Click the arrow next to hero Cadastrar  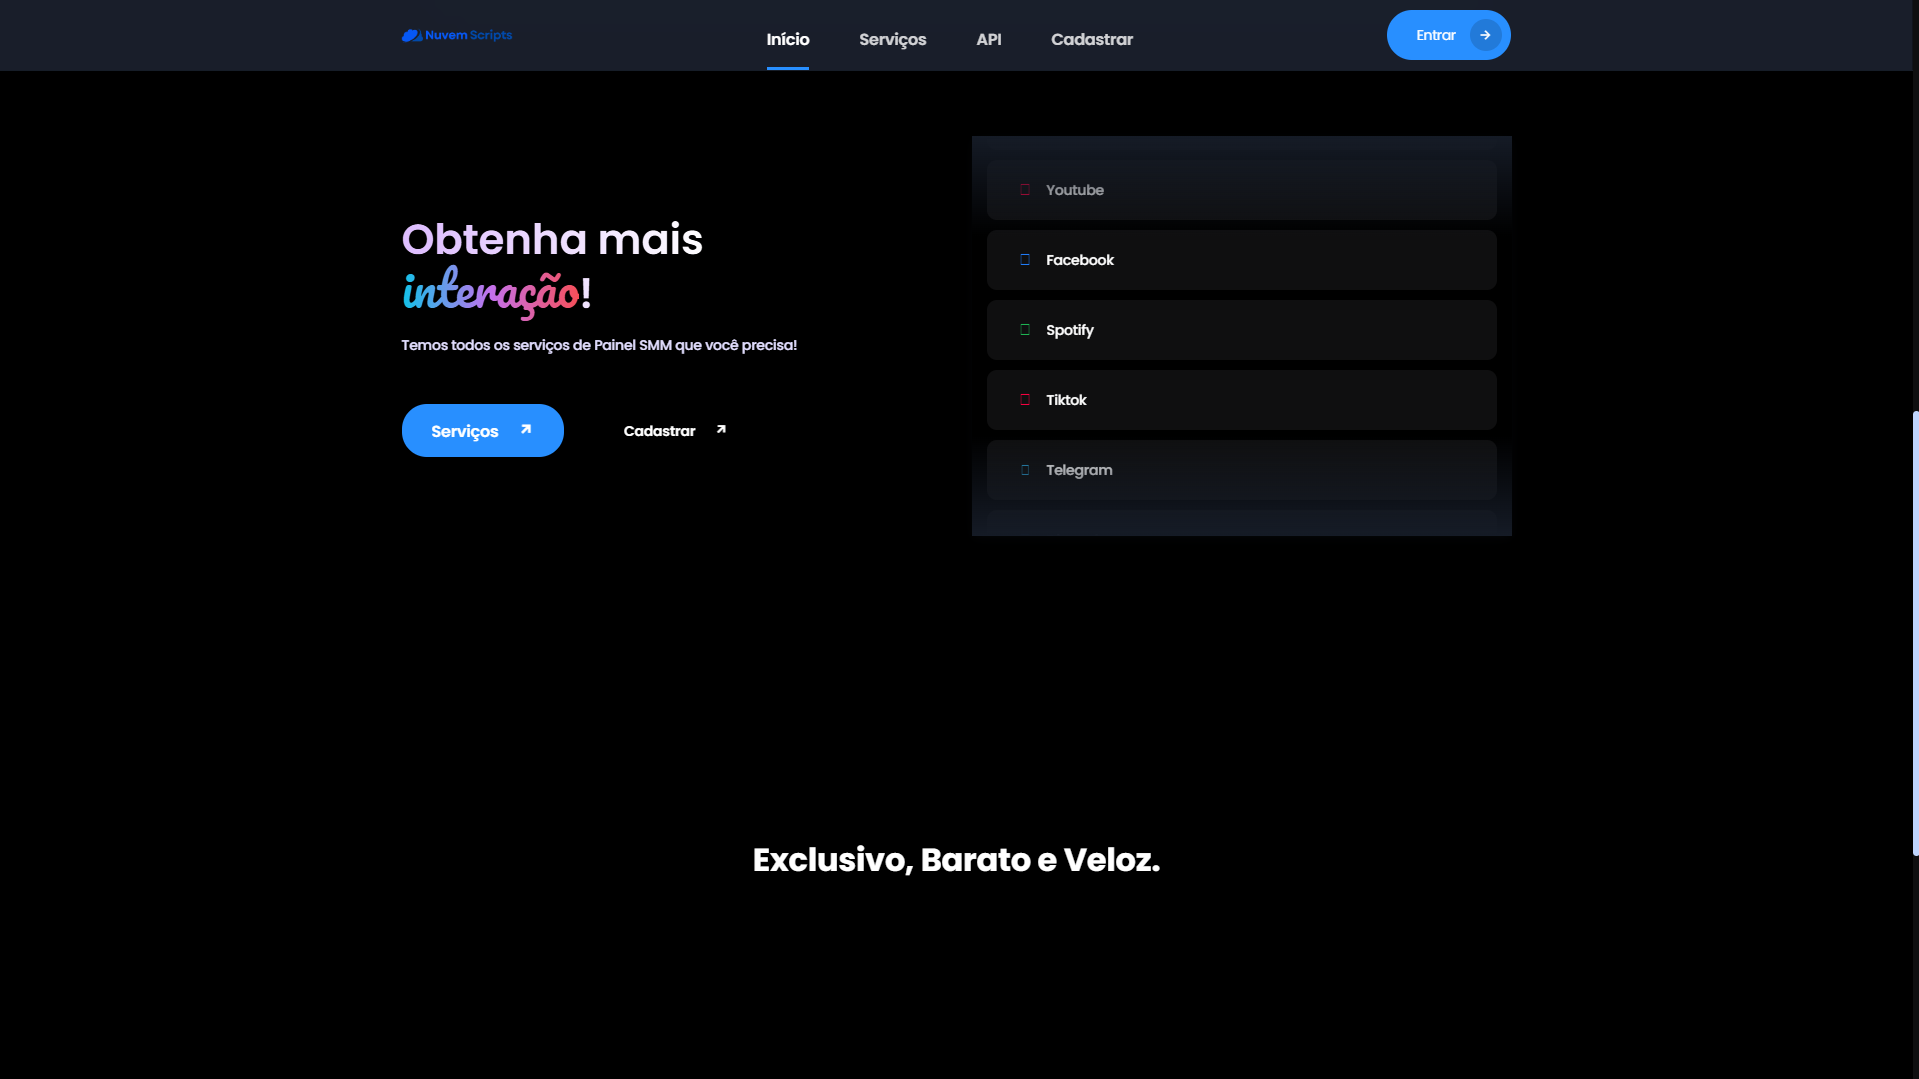[x=721, y=430]
